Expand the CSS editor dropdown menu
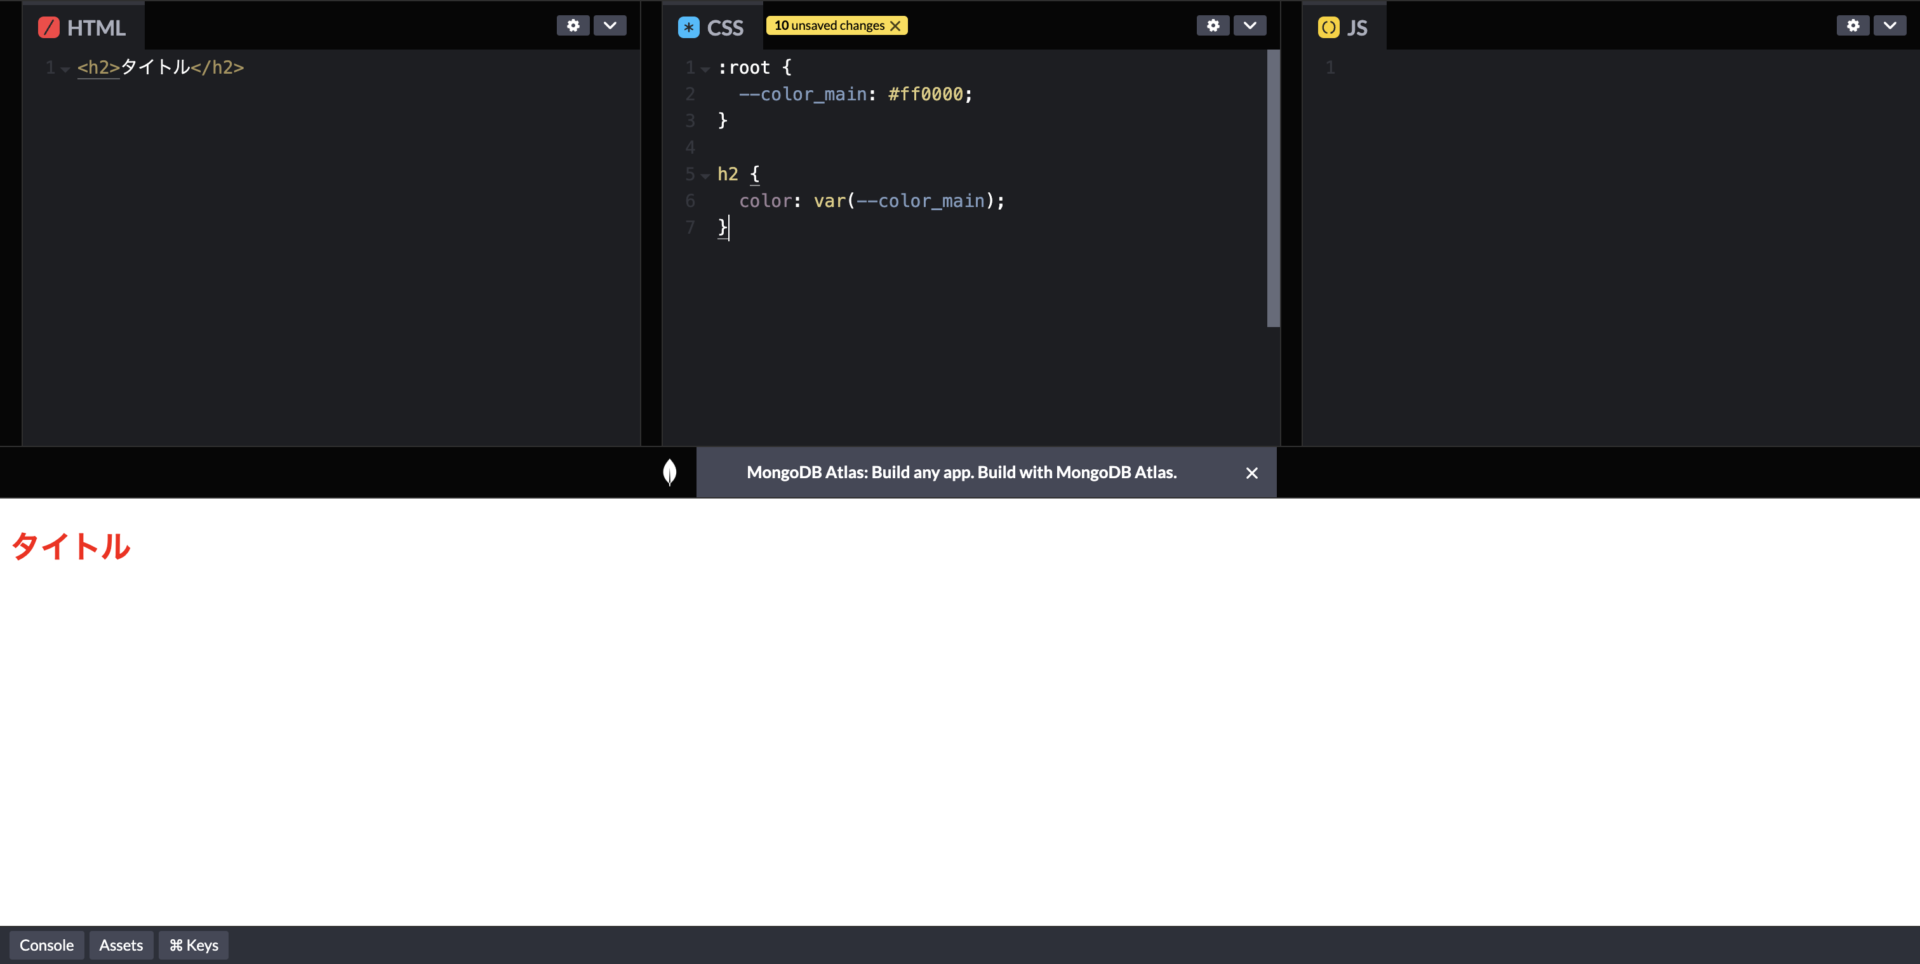The image size is (1920, 964). pos(1250,26)
